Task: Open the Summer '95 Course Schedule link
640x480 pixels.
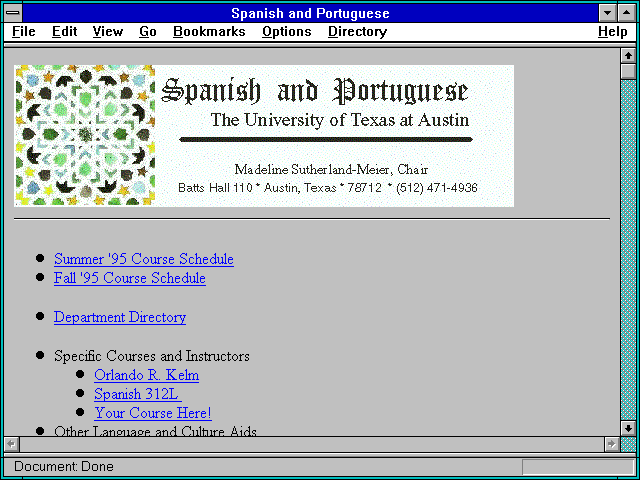Action: pyautogui.click(x=144, y=259)
